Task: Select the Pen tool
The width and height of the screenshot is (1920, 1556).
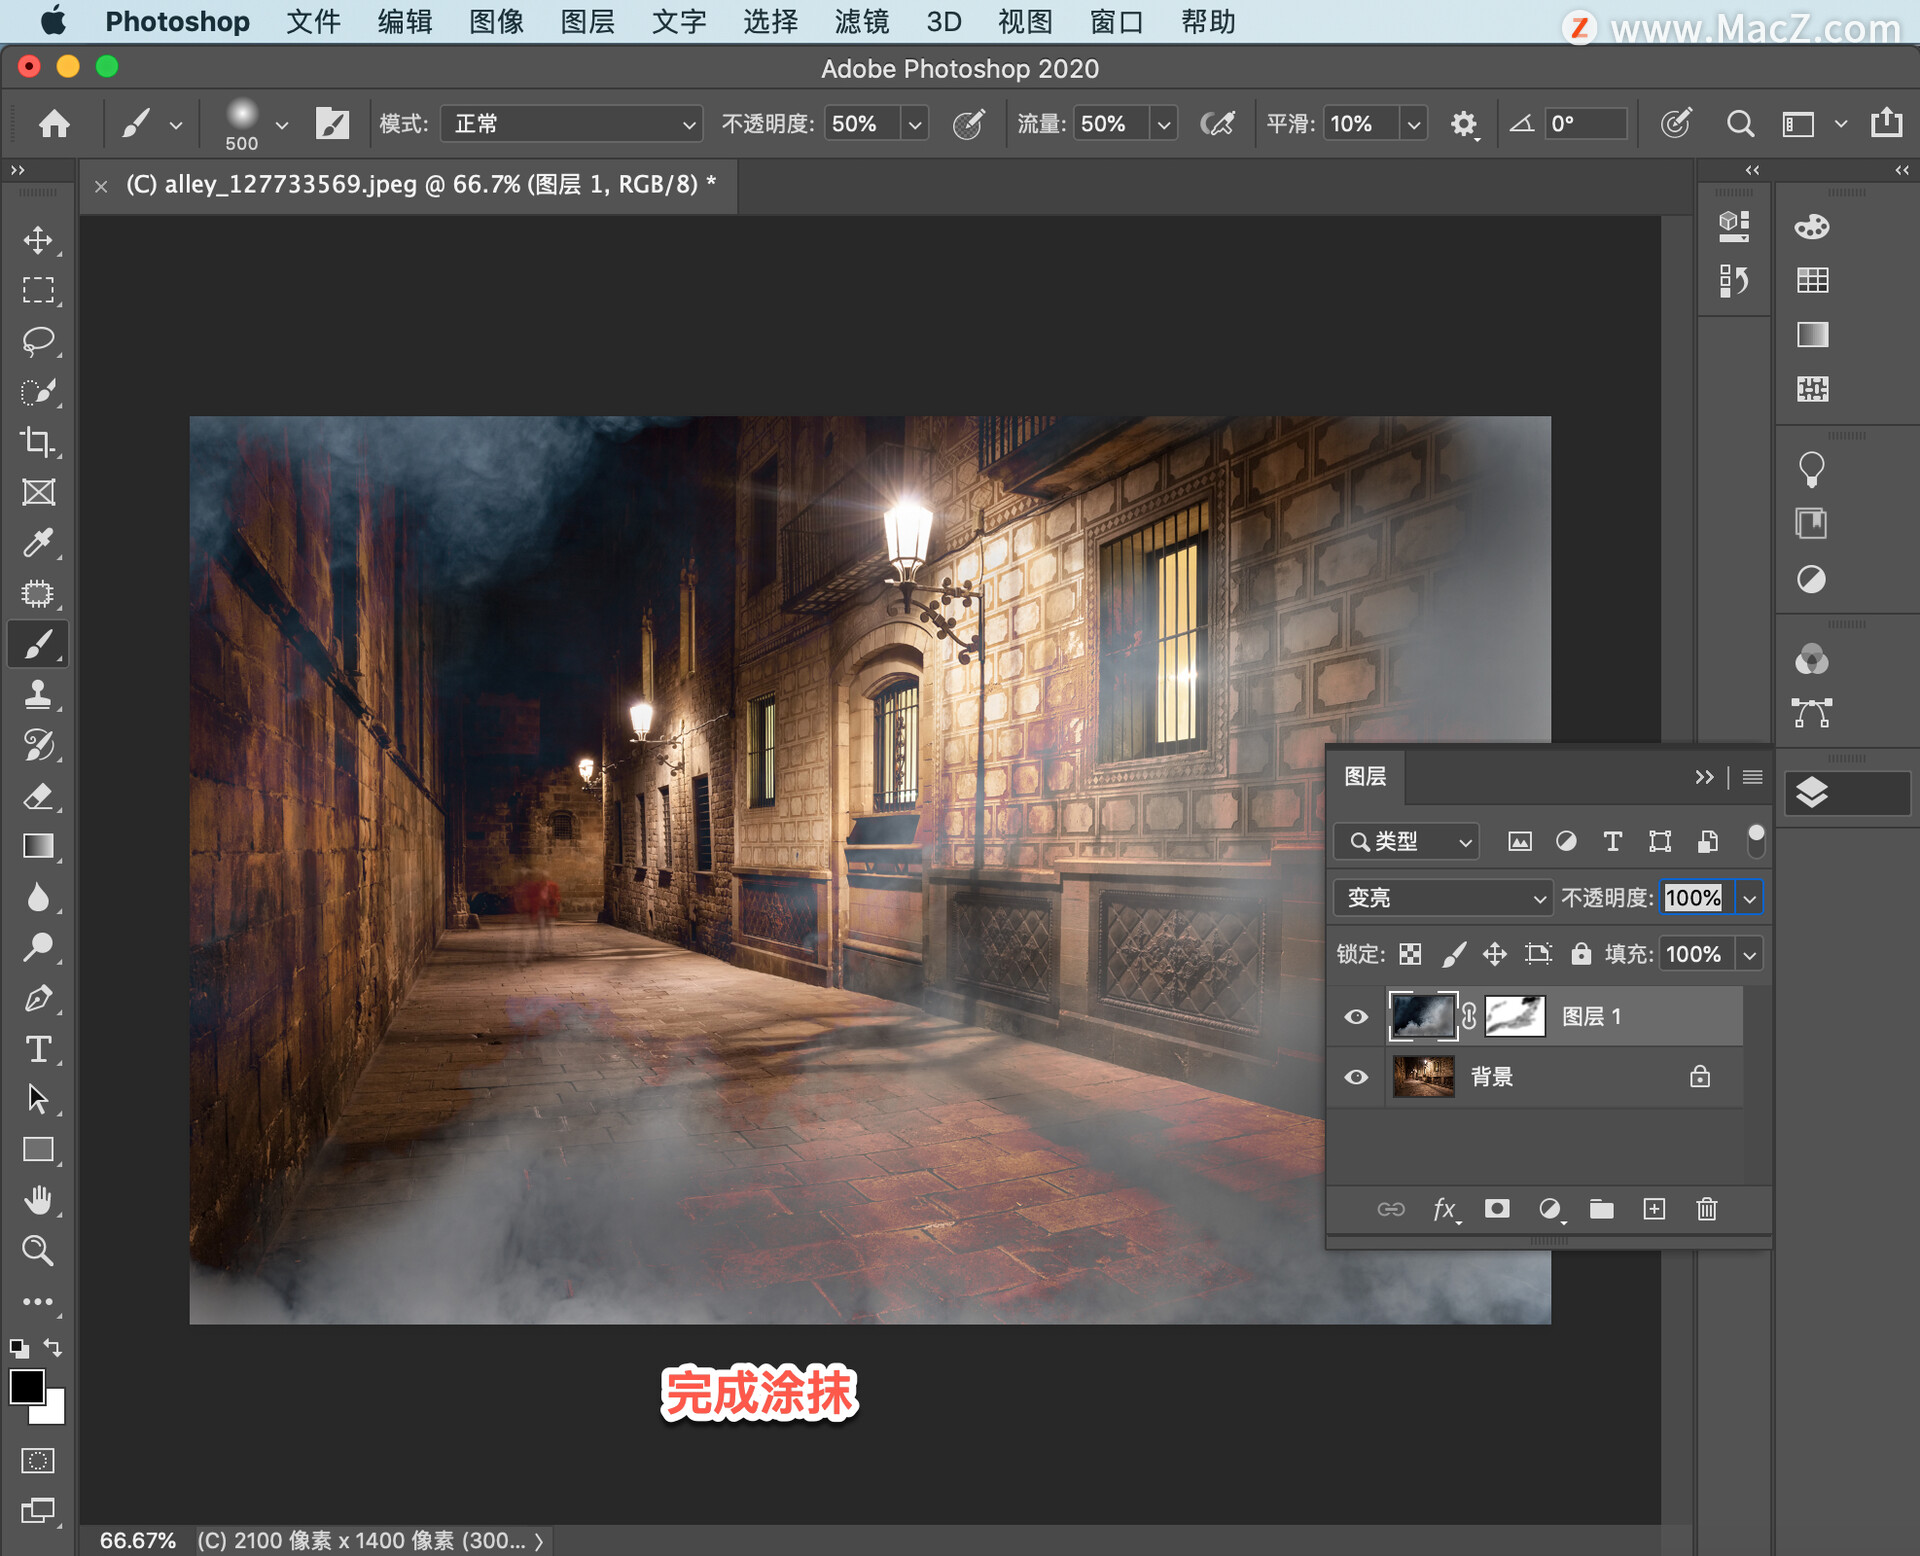Action: pos(38,998)
